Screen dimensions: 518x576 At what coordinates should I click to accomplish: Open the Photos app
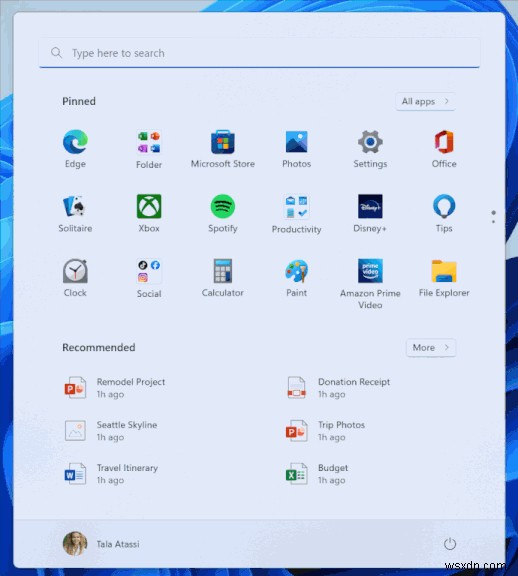pyautogui.click(x=296, y=149)
